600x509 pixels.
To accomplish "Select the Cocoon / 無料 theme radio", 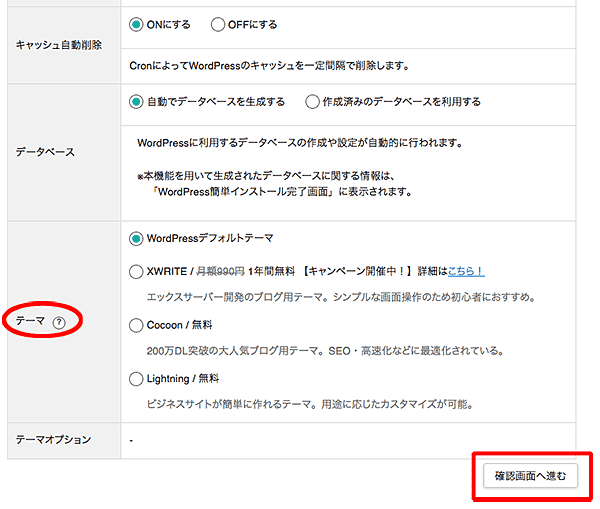I will pos(136,326).
